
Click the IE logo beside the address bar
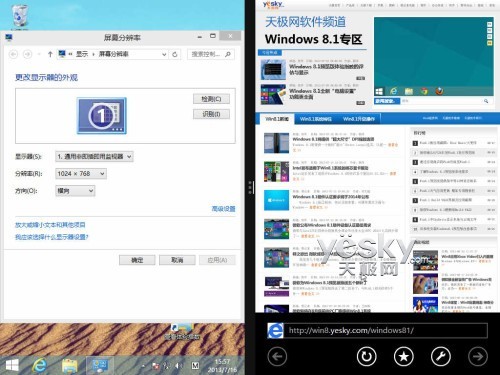click(275, 331)
